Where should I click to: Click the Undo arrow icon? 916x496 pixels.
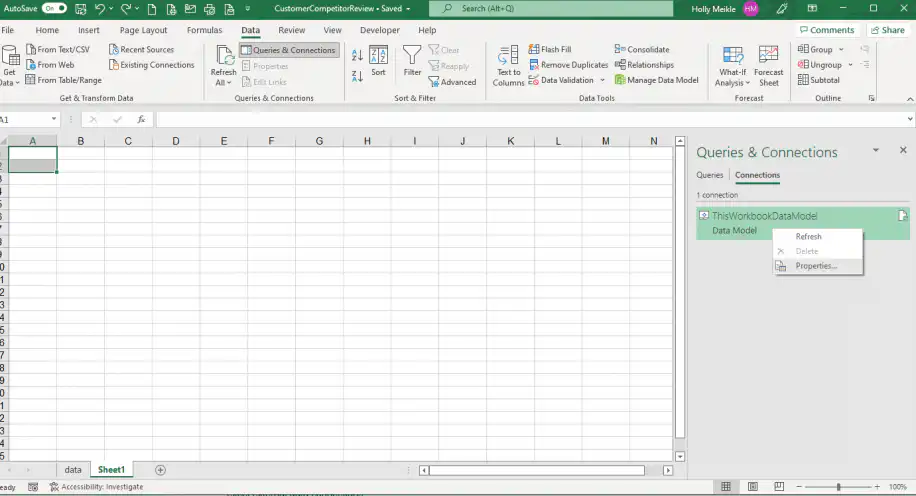coord(99,9)
